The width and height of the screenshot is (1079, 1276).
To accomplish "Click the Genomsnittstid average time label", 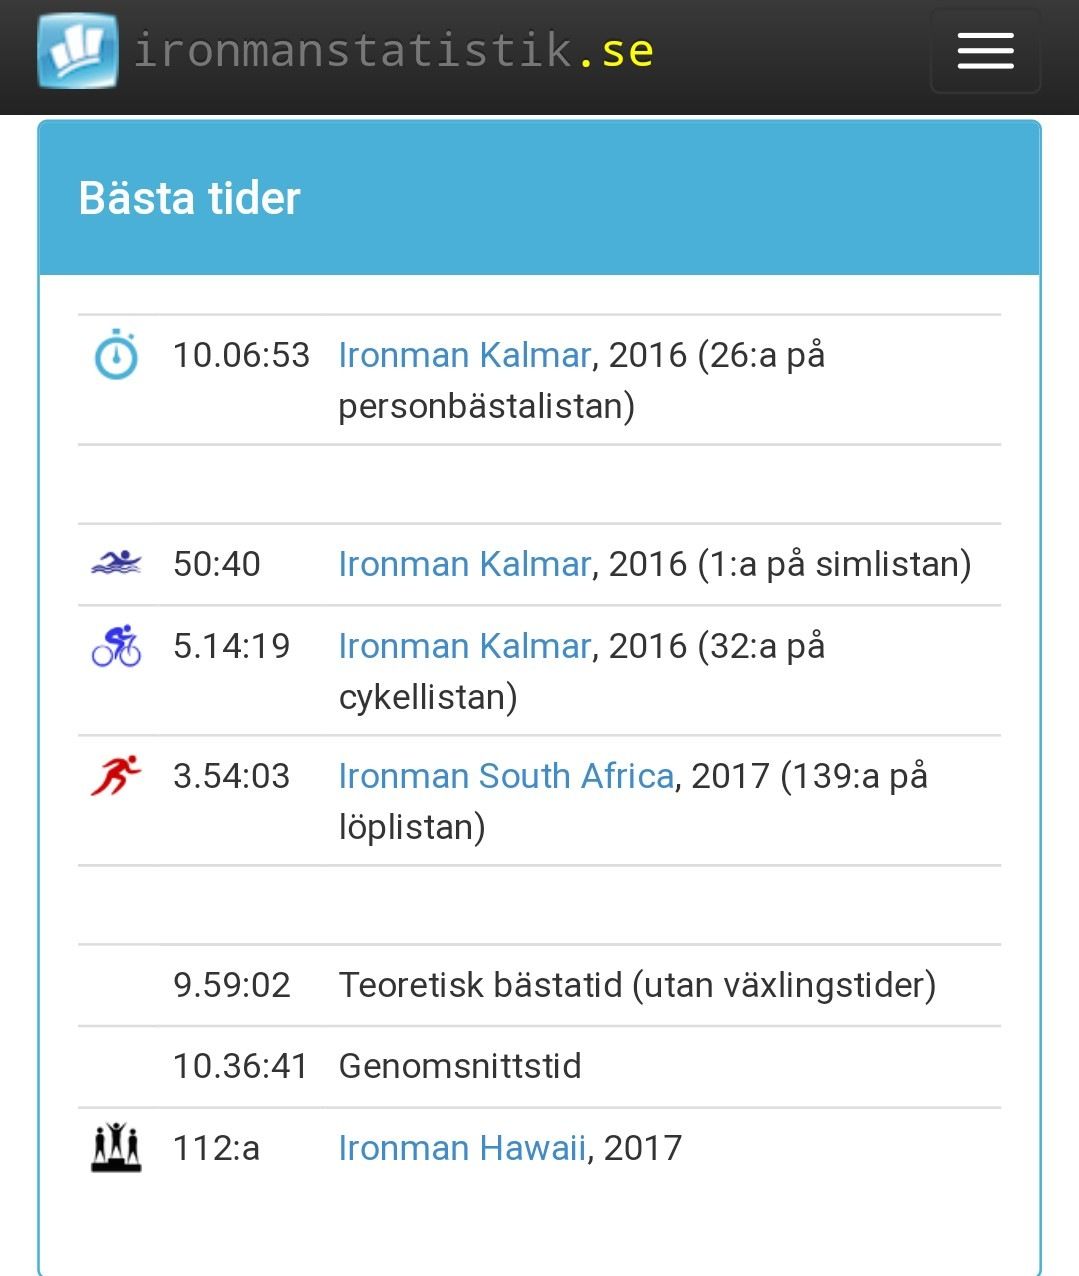I will click(x=460, y=1066).
